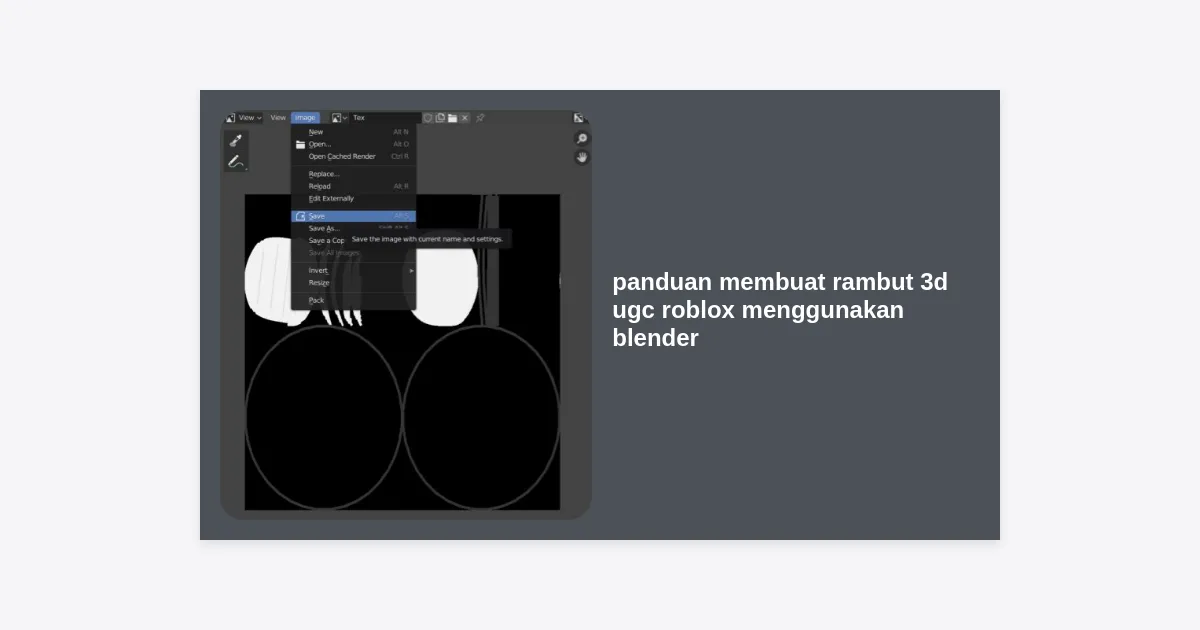This screenshot has width=1200, height=630.
Task: Open the editor type dropdown
Action: coord(230,118)
